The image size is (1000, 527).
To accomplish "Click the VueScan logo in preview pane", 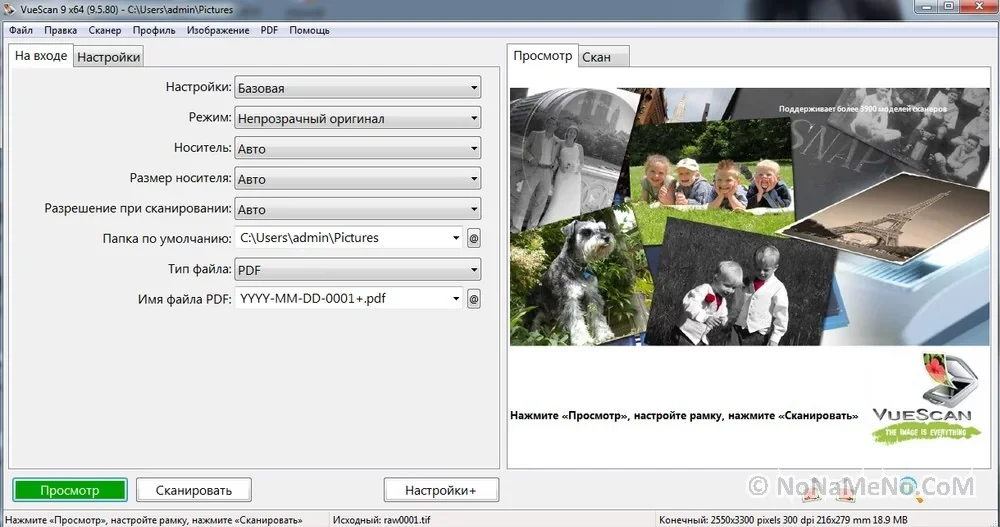I will (920, 398).
